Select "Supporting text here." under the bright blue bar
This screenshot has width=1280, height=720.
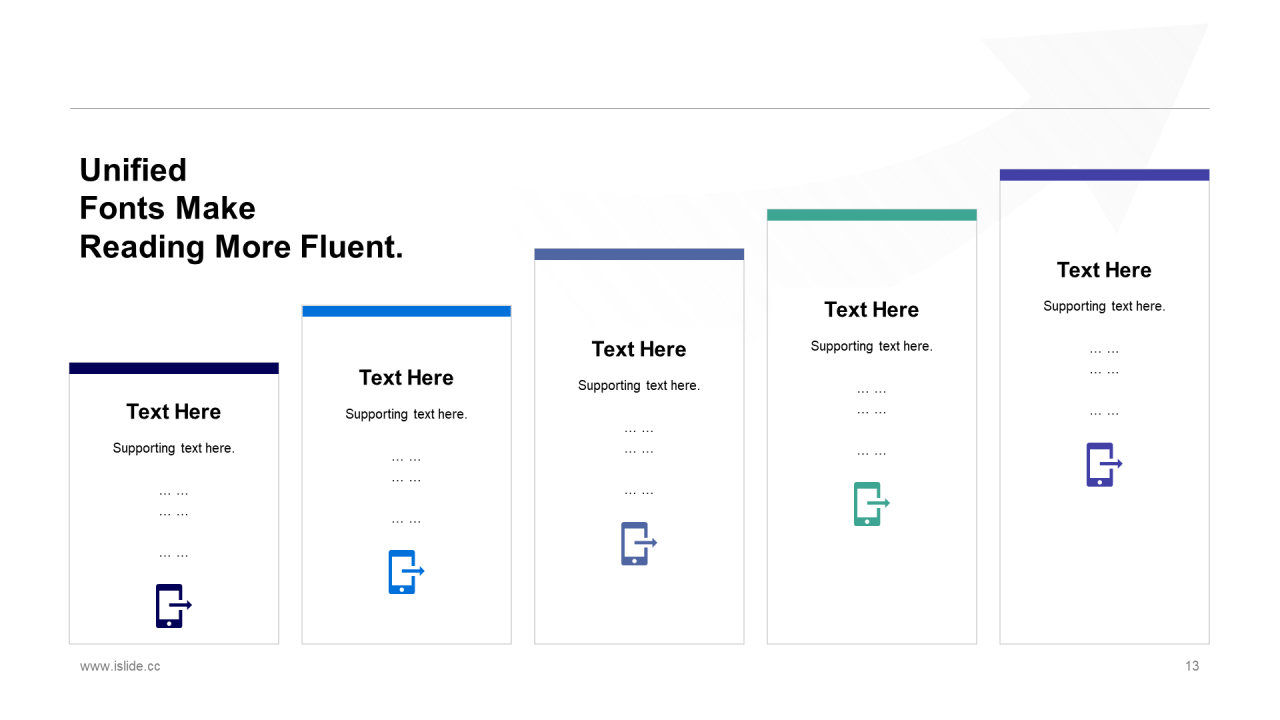tap(406, 414)
